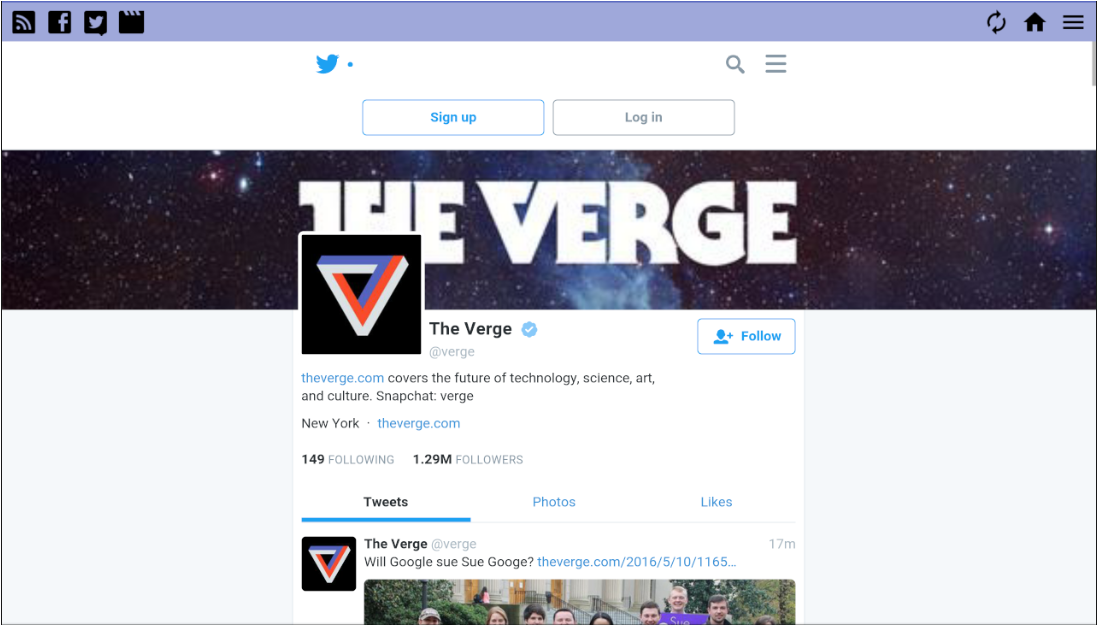Switch to the Photos tab
The image size is (1097, 625).
(554, 502)
